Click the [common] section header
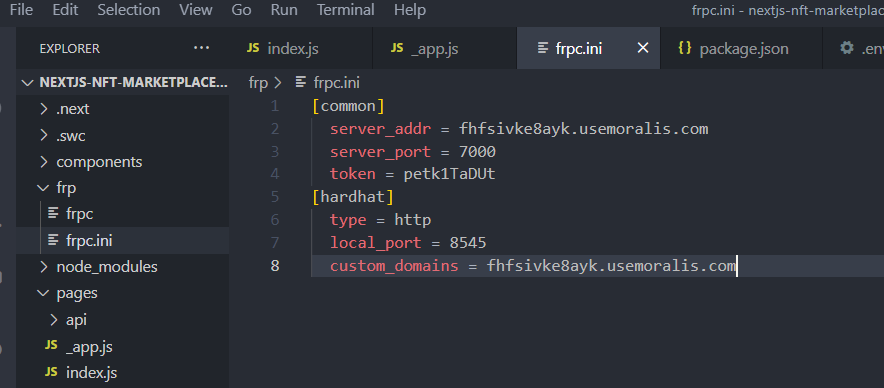This screenshot has height=388, width=884. pyautogui.click(x=348, y=106)
